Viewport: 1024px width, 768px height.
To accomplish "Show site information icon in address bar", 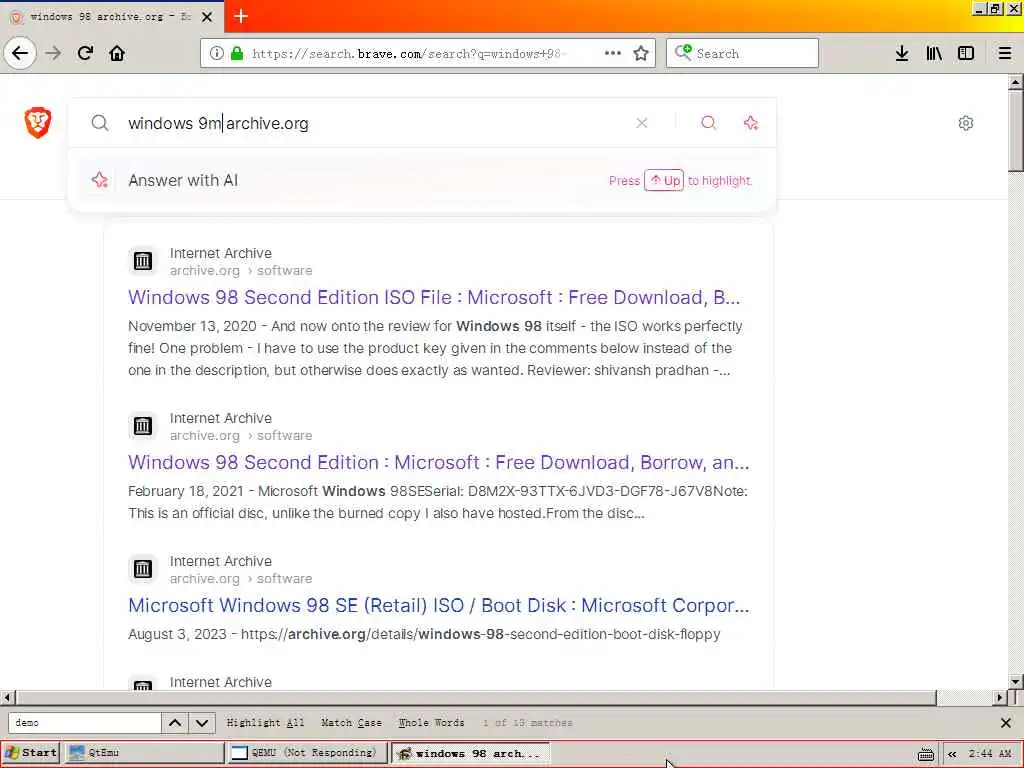I will [x=216, y=53].
